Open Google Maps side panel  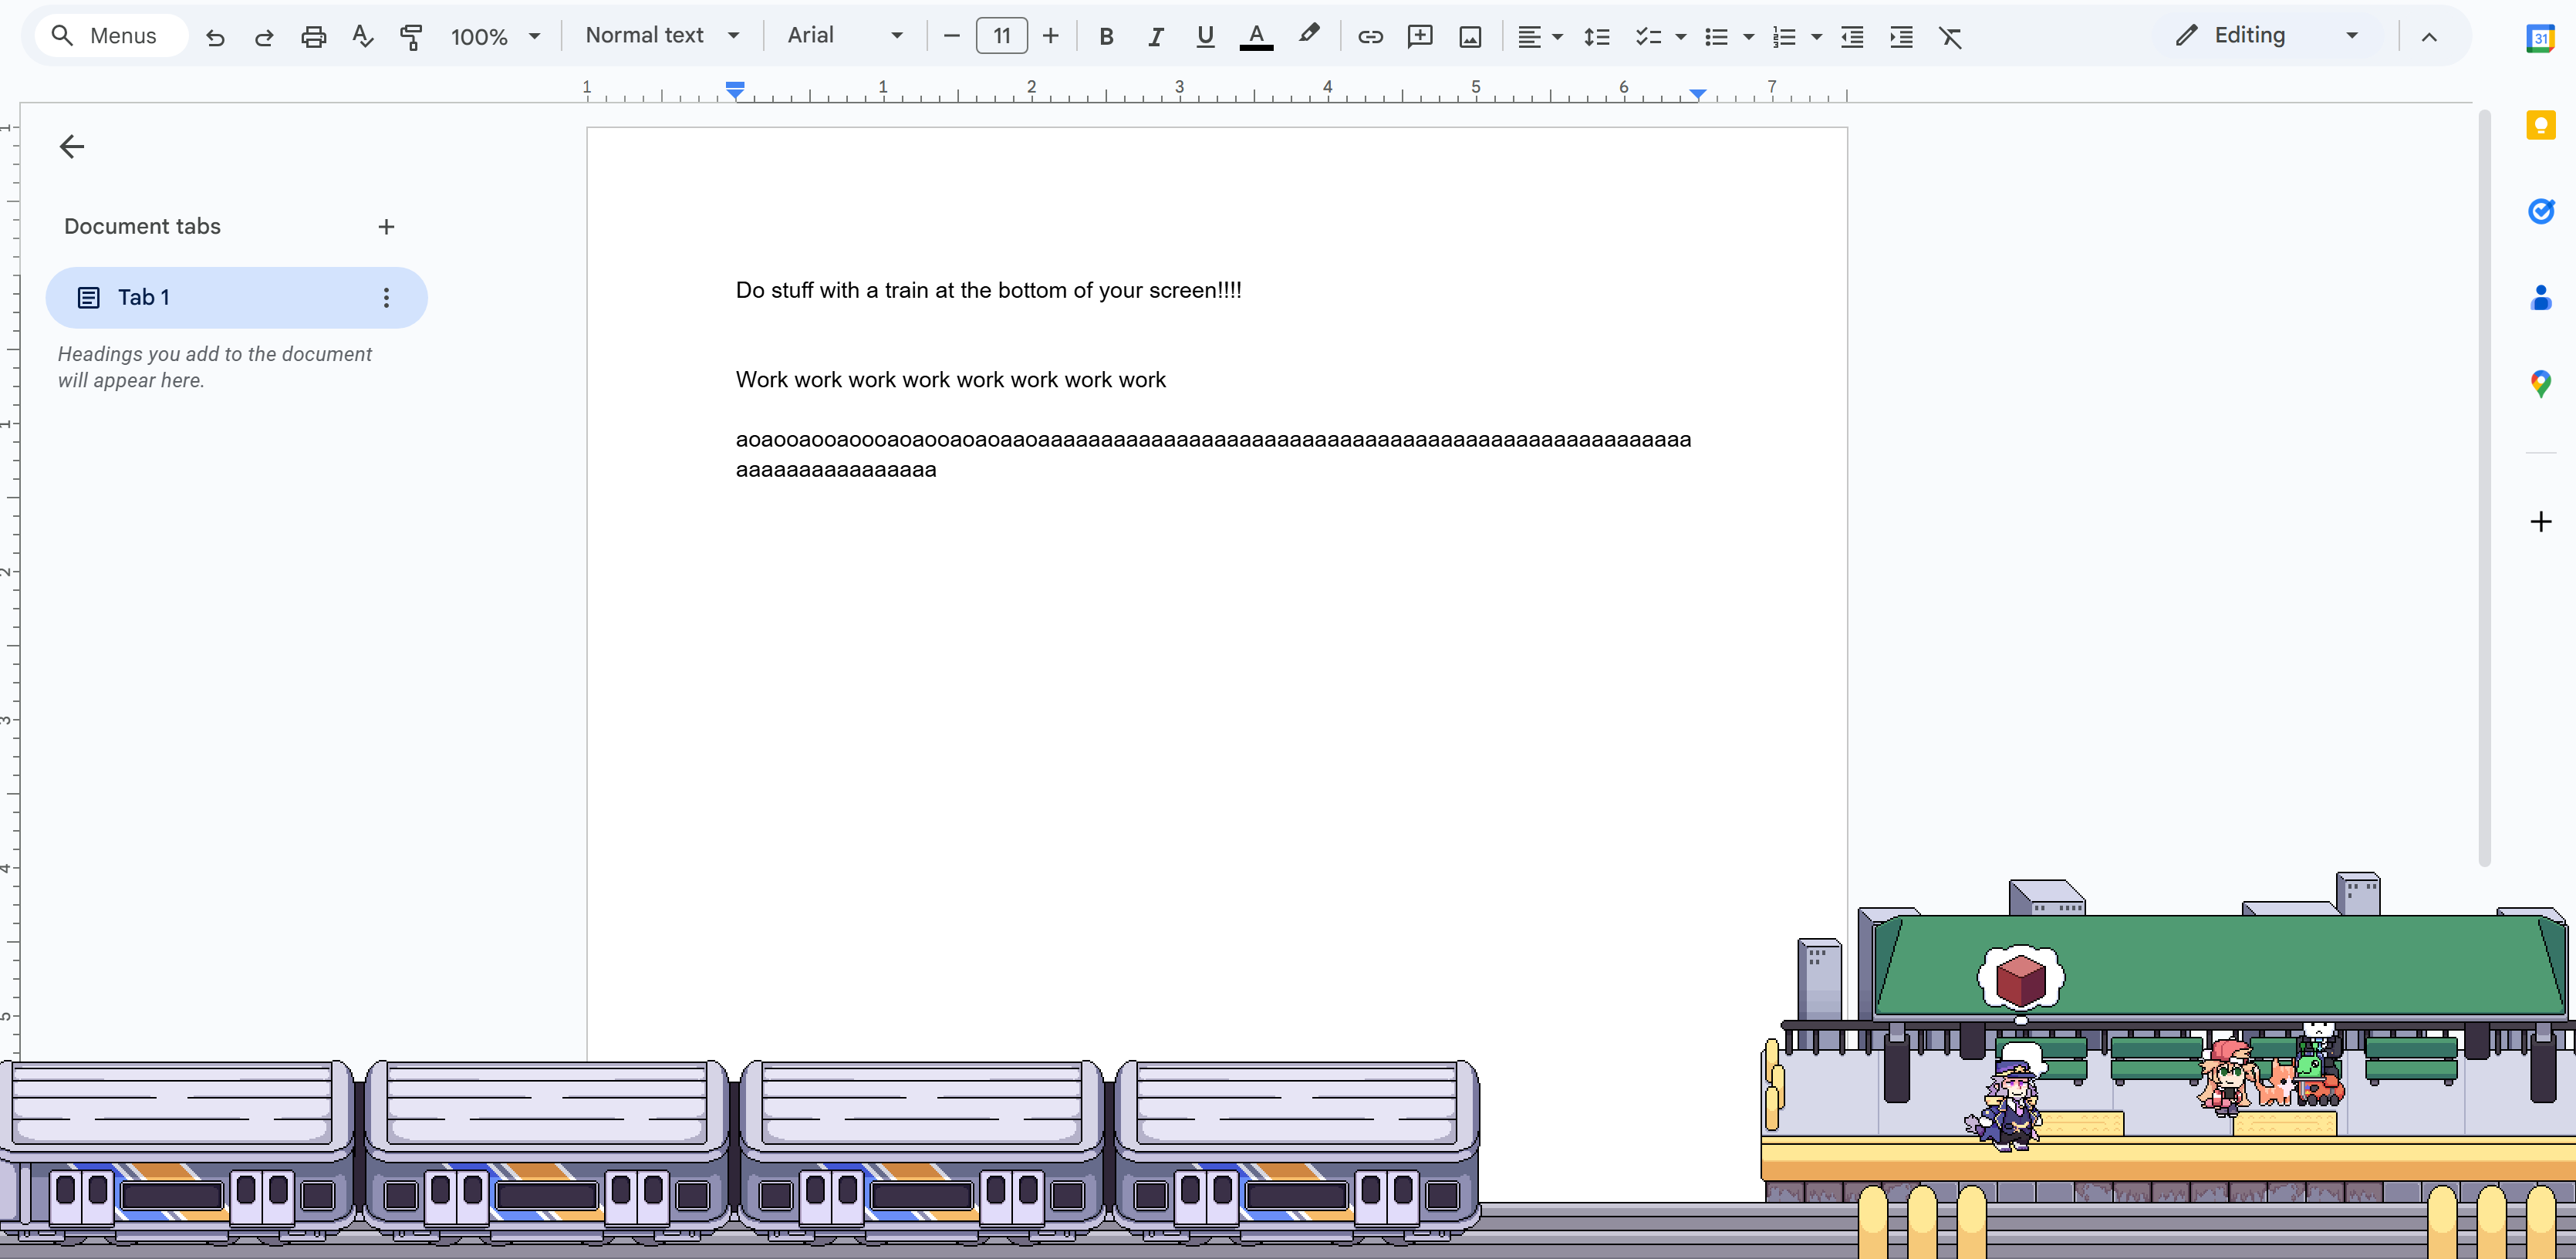(2540, 383)
